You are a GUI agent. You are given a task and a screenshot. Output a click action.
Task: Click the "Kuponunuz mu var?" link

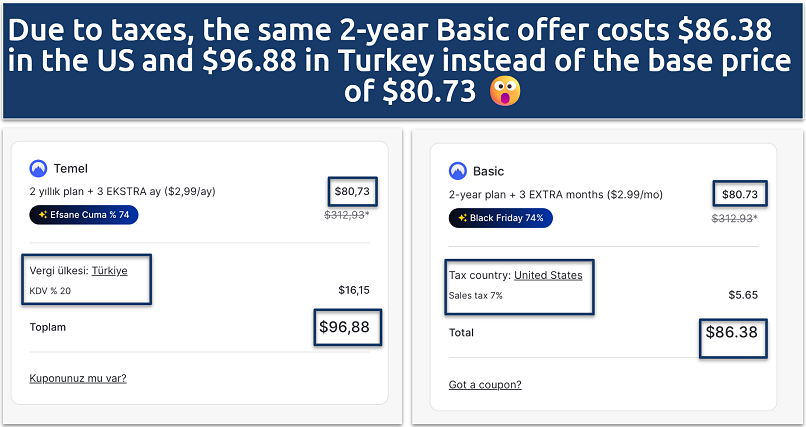click(78, 378)
